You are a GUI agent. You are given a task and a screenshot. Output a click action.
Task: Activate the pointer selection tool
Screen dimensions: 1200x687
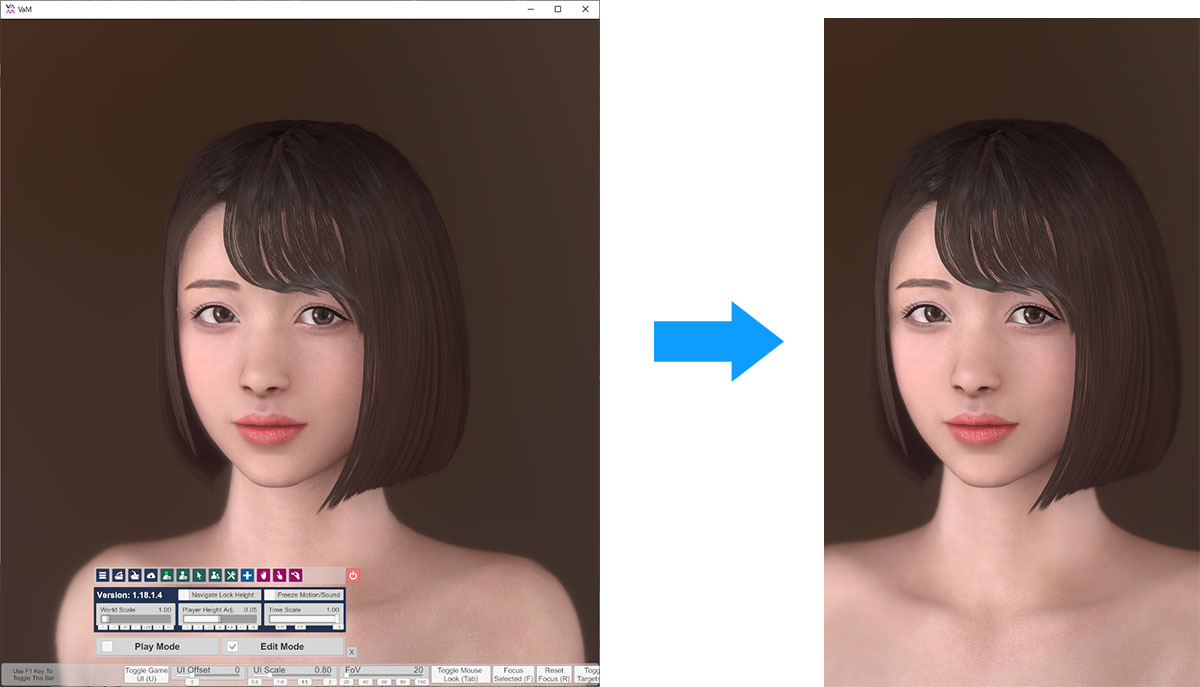point(198,575)
